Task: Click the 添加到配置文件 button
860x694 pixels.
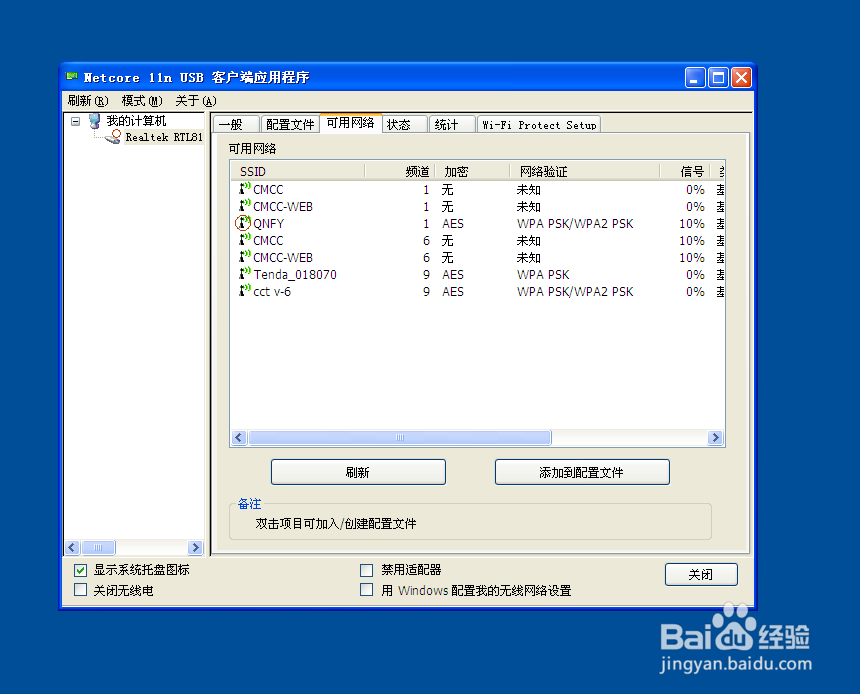Action: [x=582, y=472]
